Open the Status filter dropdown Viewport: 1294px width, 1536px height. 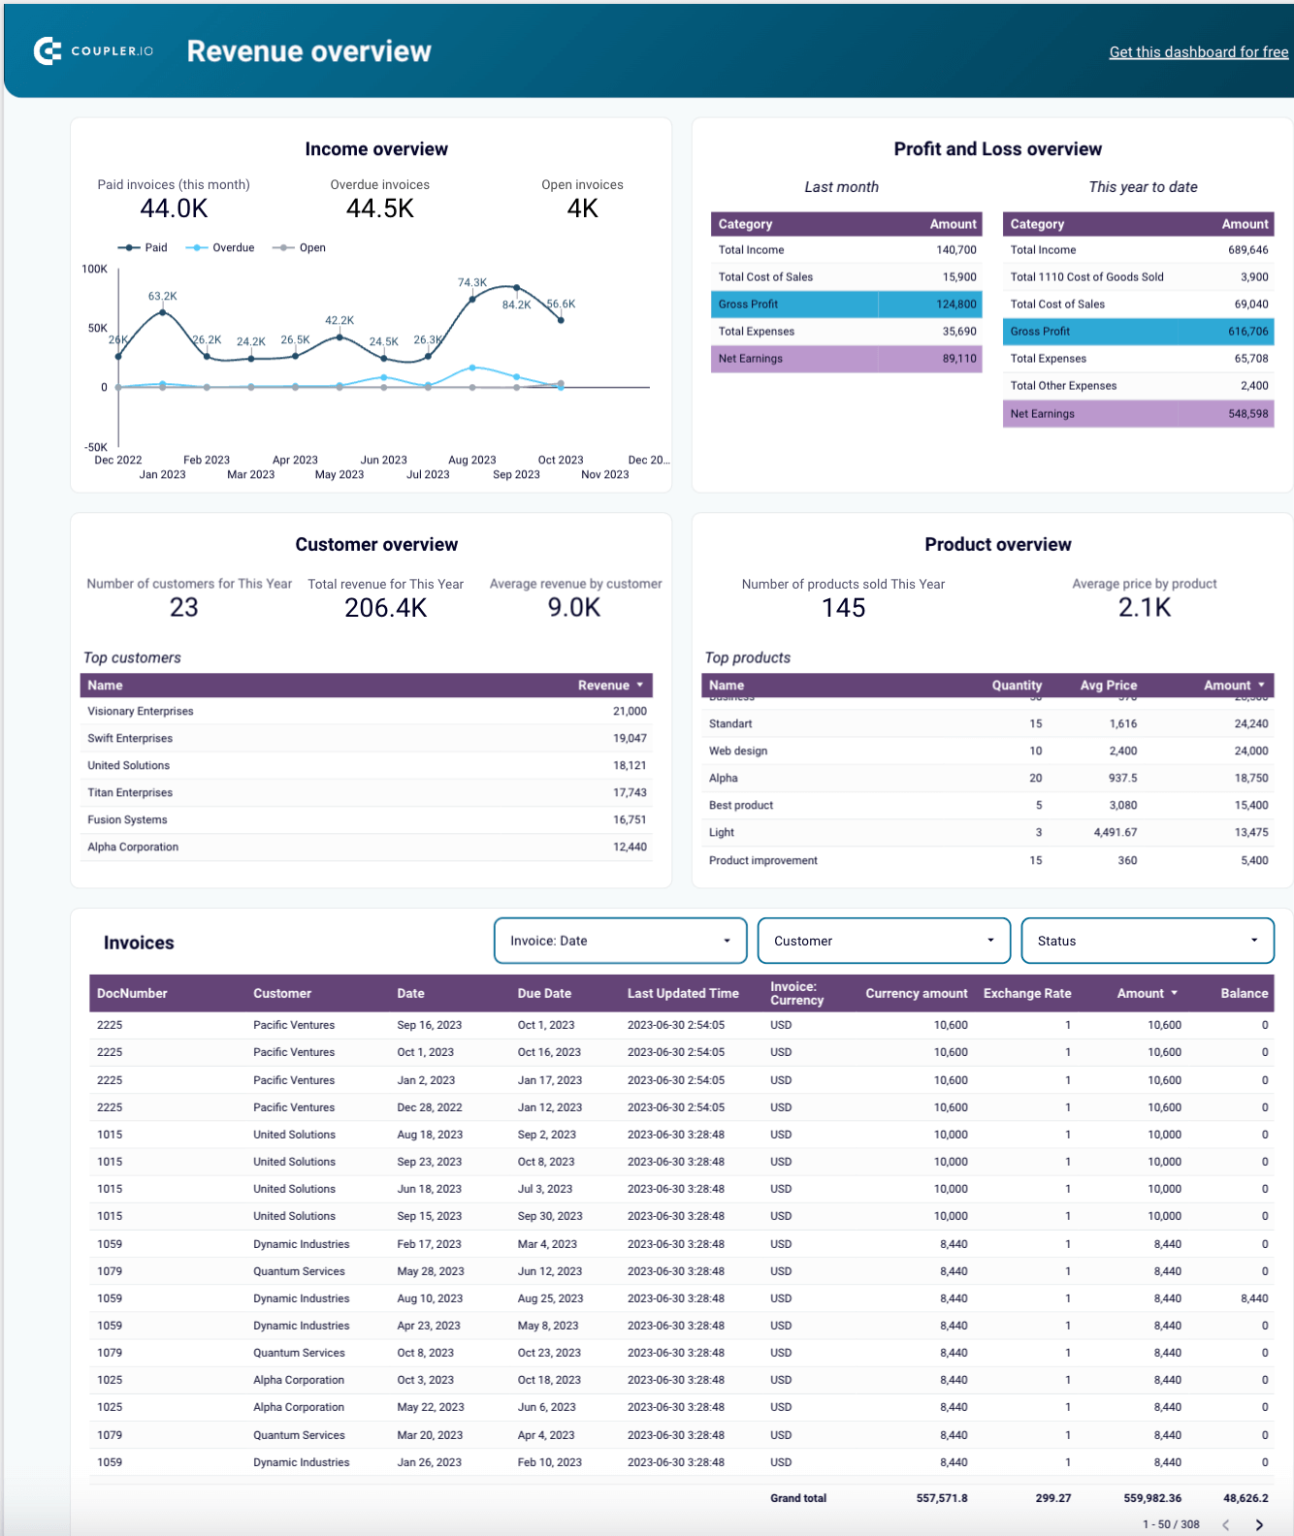(1147, 940)
